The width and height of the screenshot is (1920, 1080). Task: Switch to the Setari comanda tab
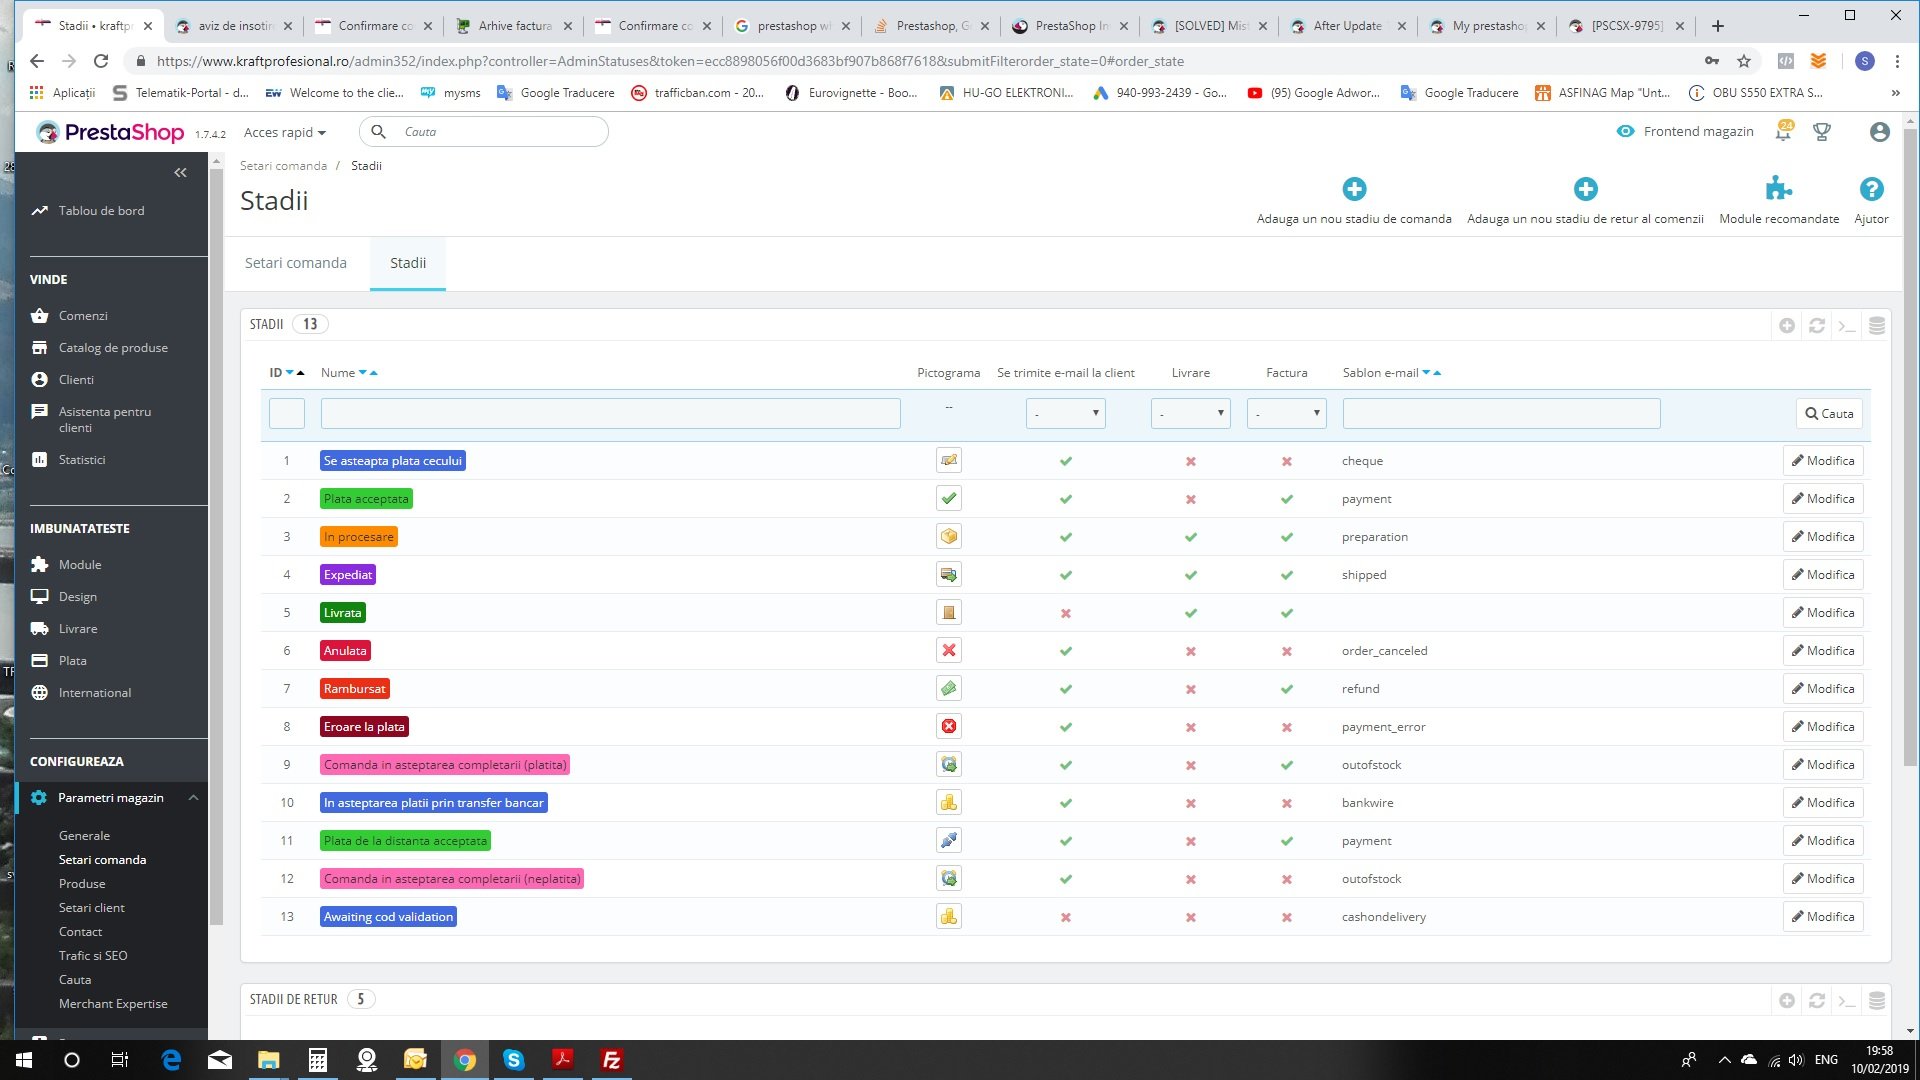[x=296, y=263]
